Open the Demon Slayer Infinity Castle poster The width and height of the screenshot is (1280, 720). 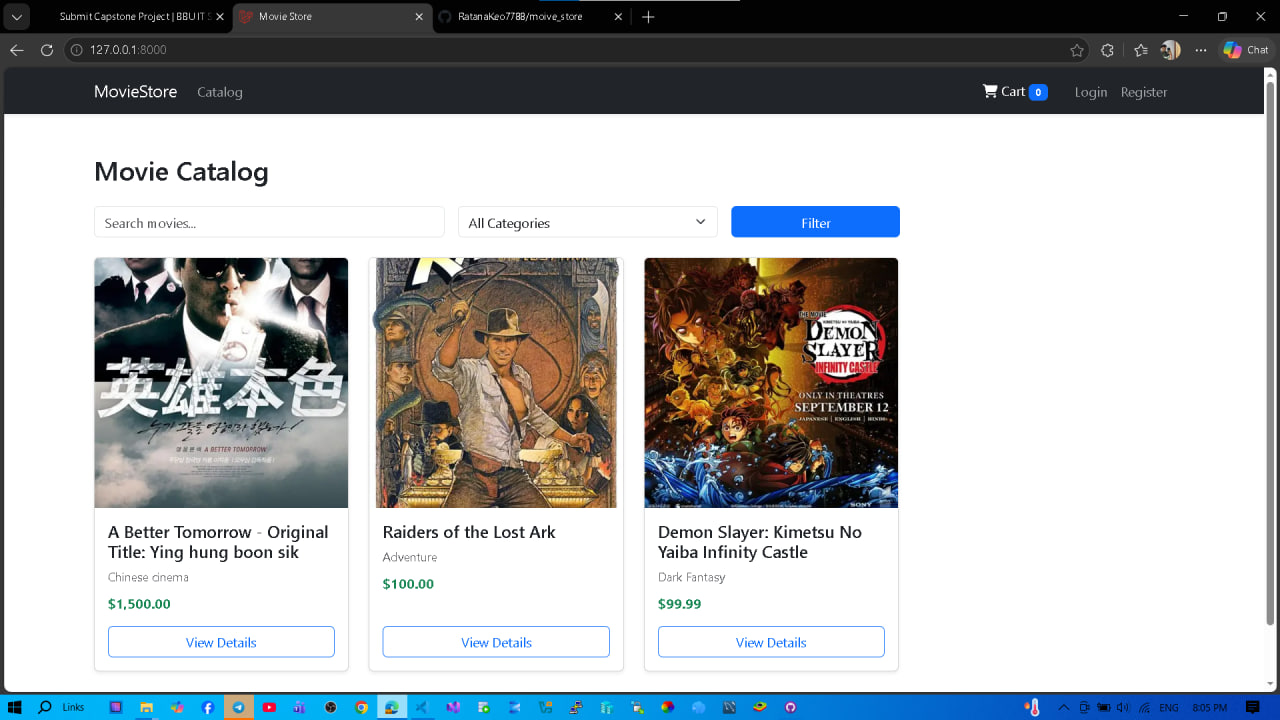pyautogui.click(x=771, y=383)
